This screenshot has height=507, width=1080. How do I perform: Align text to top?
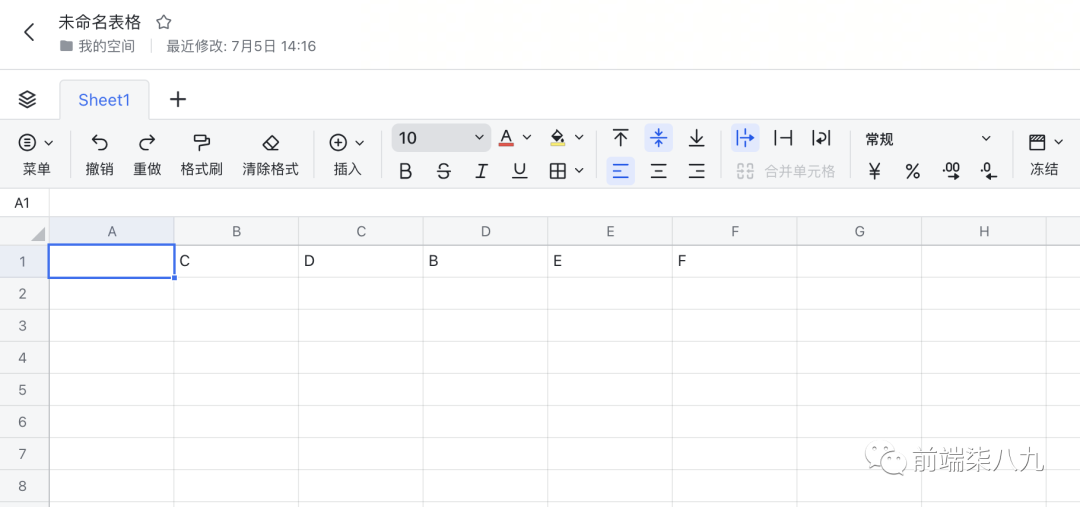click(621, 138)
